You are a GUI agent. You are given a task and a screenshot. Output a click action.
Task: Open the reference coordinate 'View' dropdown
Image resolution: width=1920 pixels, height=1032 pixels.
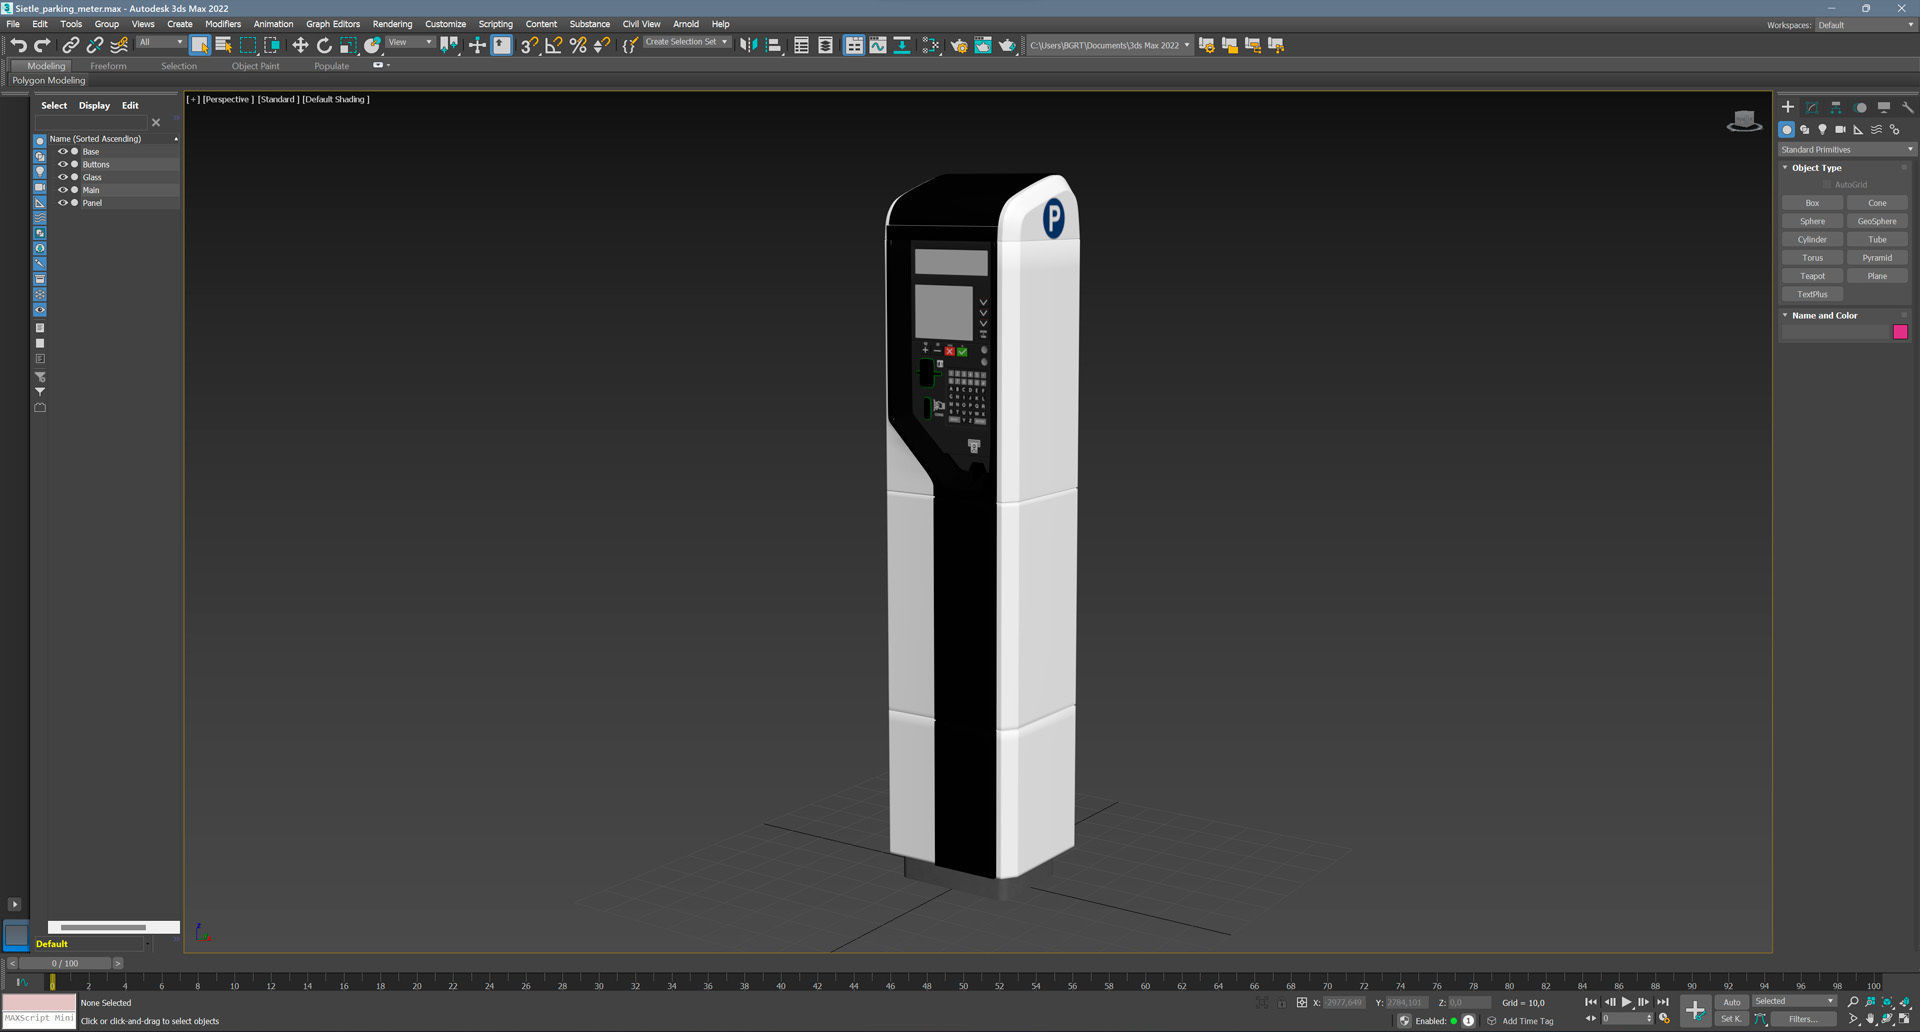pos(410,42)
